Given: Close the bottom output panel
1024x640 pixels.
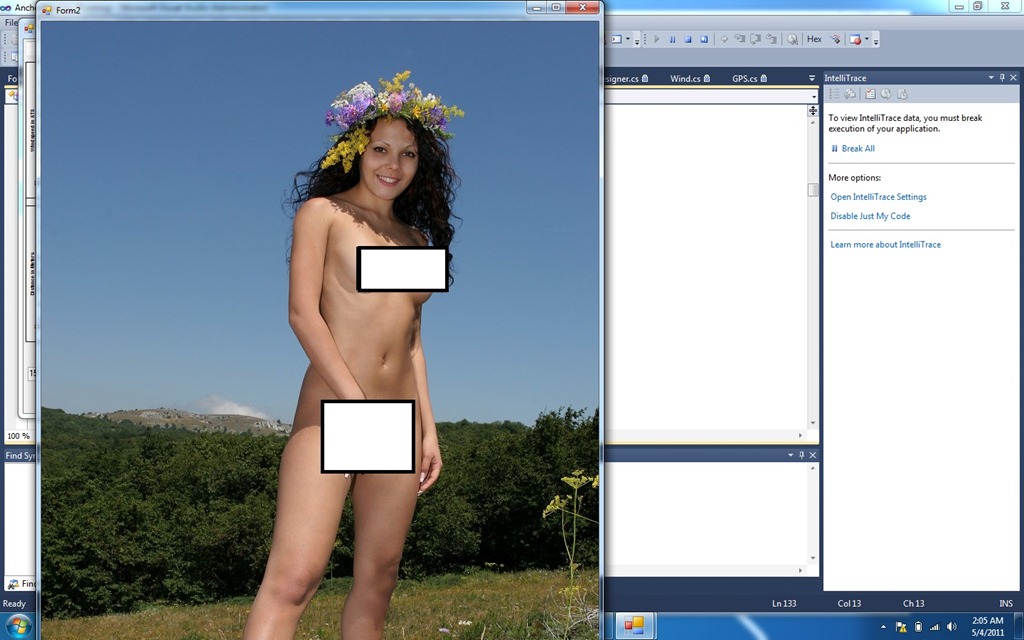Looking at the screenshot, I should tap(812, 455).
